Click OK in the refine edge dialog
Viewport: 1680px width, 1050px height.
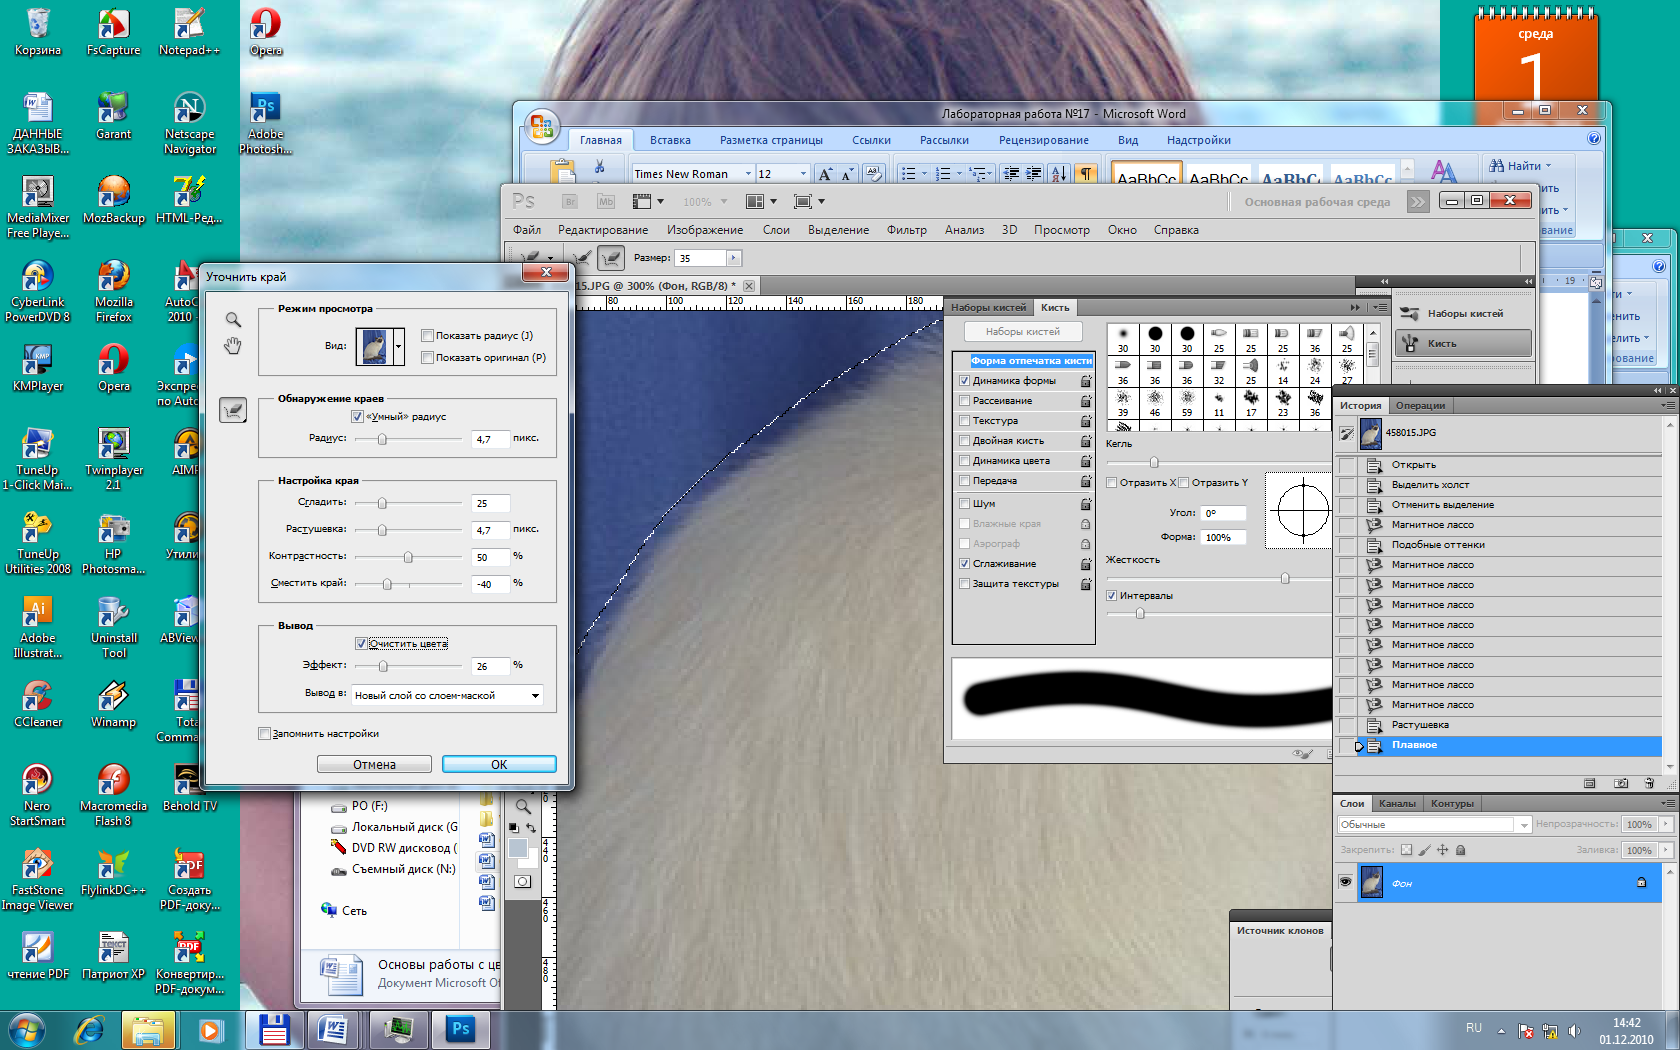499,764
